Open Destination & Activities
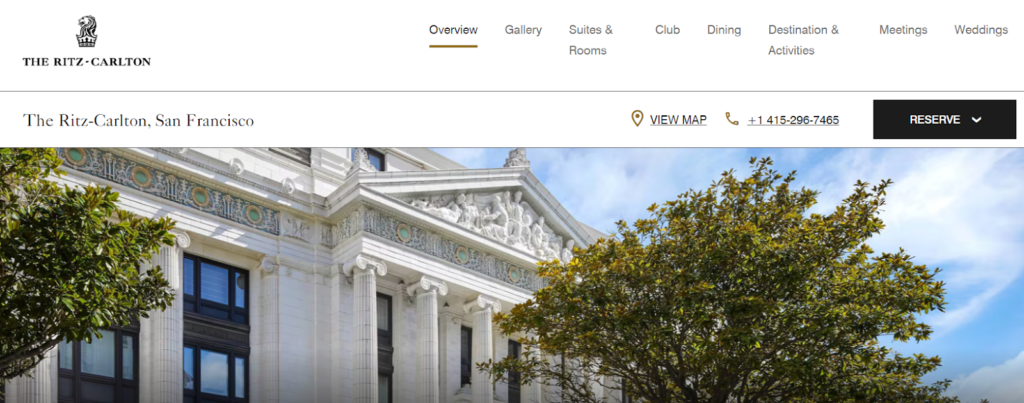The width and height of the screenshot is (1024, 403). click(x=803, y=40)
